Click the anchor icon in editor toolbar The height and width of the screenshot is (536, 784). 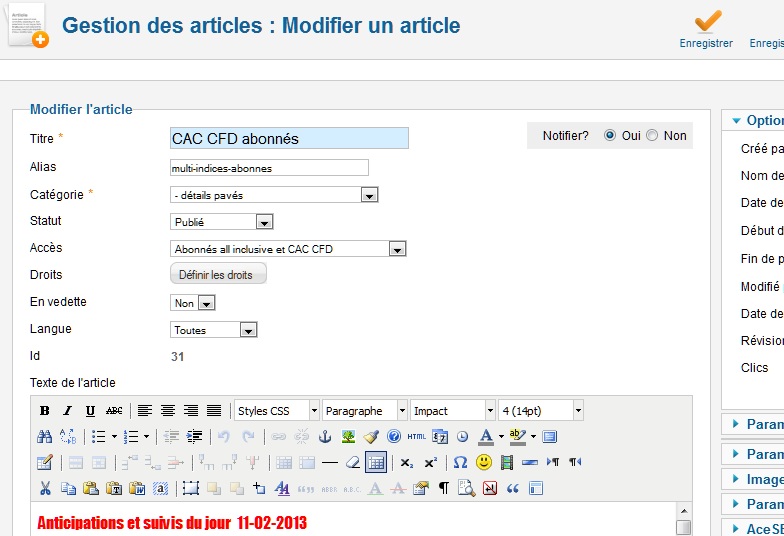click(324, 437)
